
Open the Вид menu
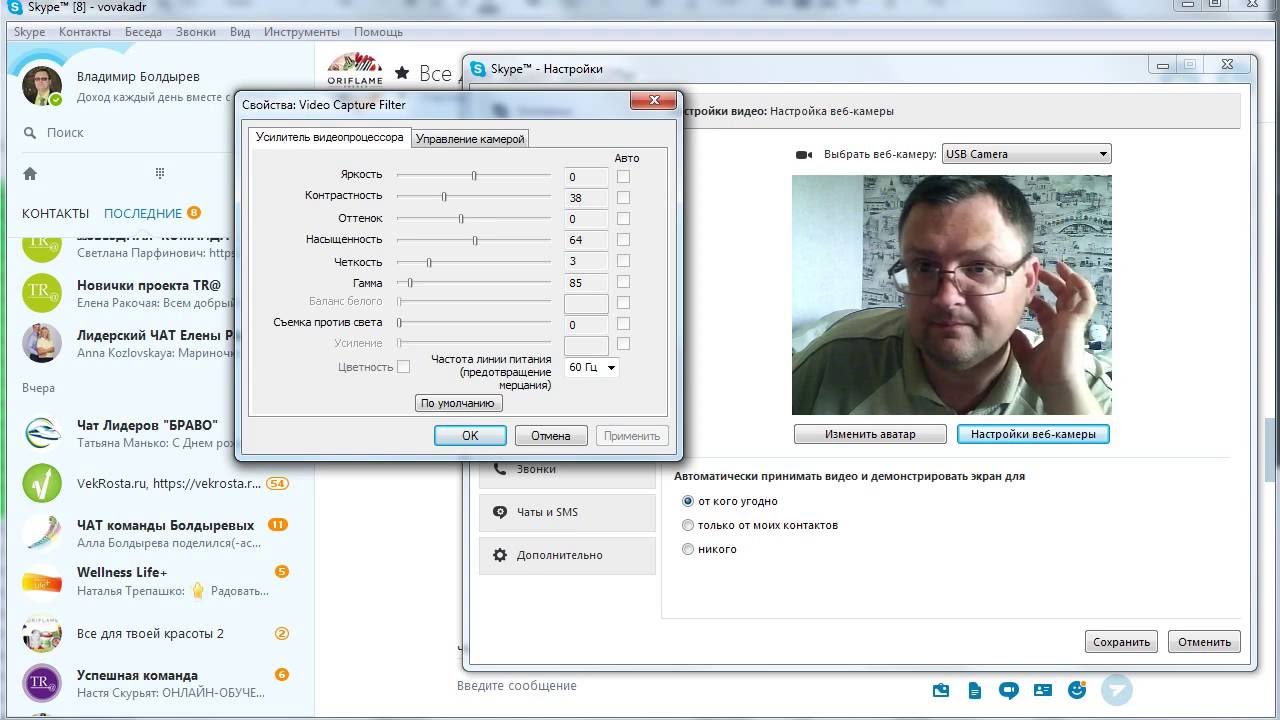[x=240, y=32]
